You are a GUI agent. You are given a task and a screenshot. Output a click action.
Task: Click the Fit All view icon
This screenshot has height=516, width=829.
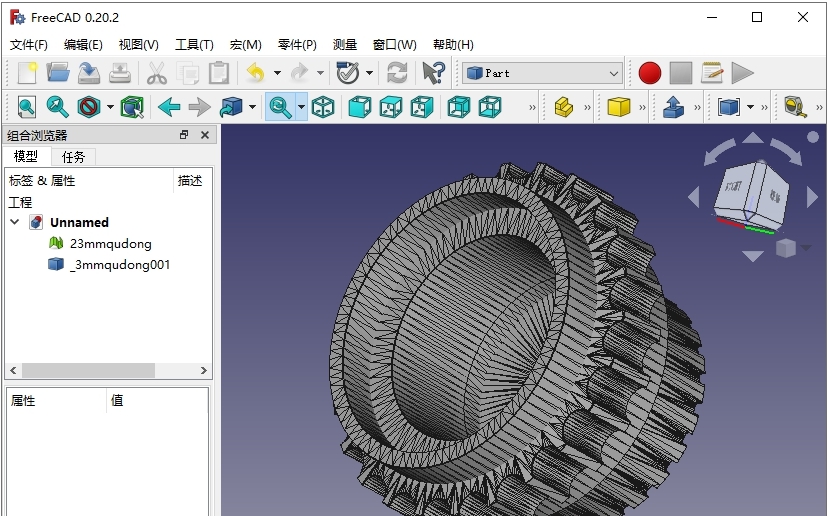point(26,107)
